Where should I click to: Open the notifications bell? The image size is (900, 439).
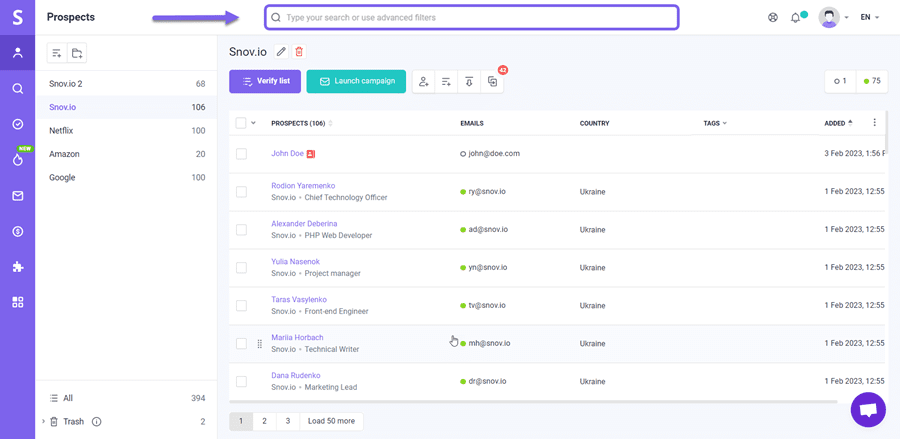tap(795, 18)
